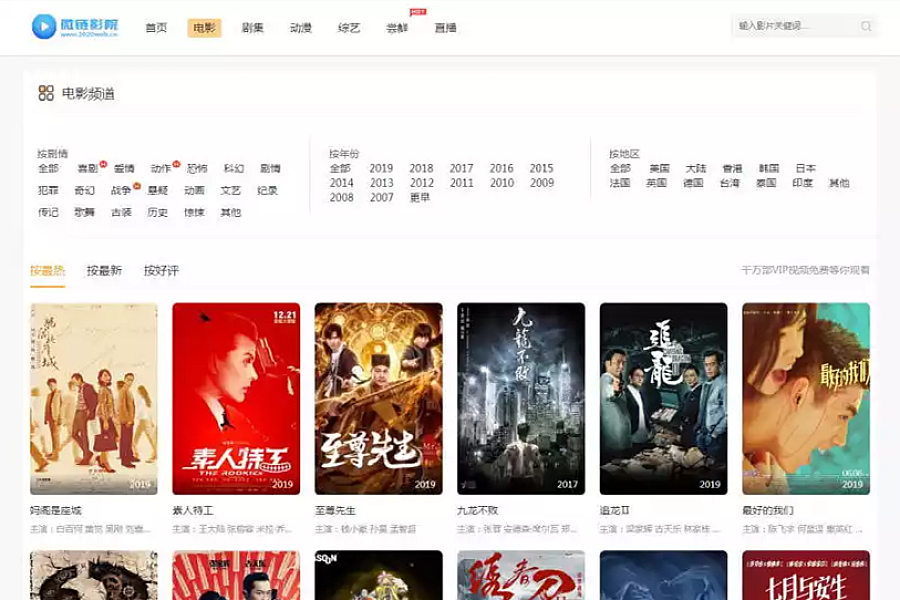The width and height of the screenshot is (900, 600).
Task: Open the 追龙Ⅱ movie poster
Action: pyautogui.click(x=664, y=398)
